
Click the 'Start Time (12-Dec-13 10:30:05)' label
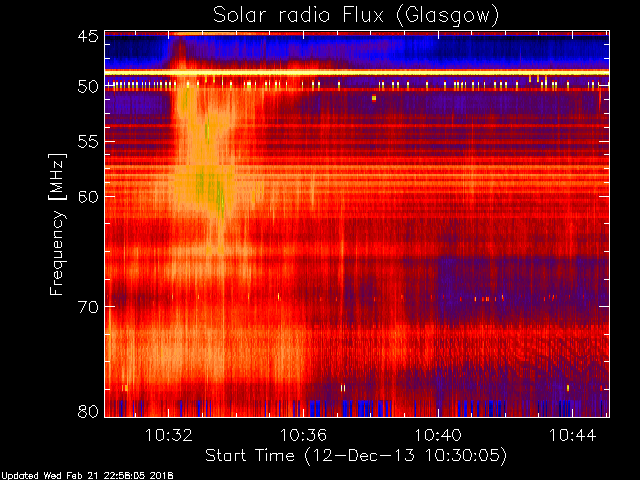(x=356, y=456)
